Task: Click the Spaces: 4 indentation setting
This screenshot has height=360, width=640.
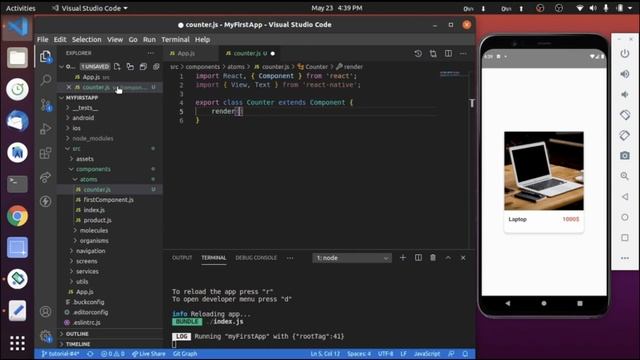Action: pos(359,354)
